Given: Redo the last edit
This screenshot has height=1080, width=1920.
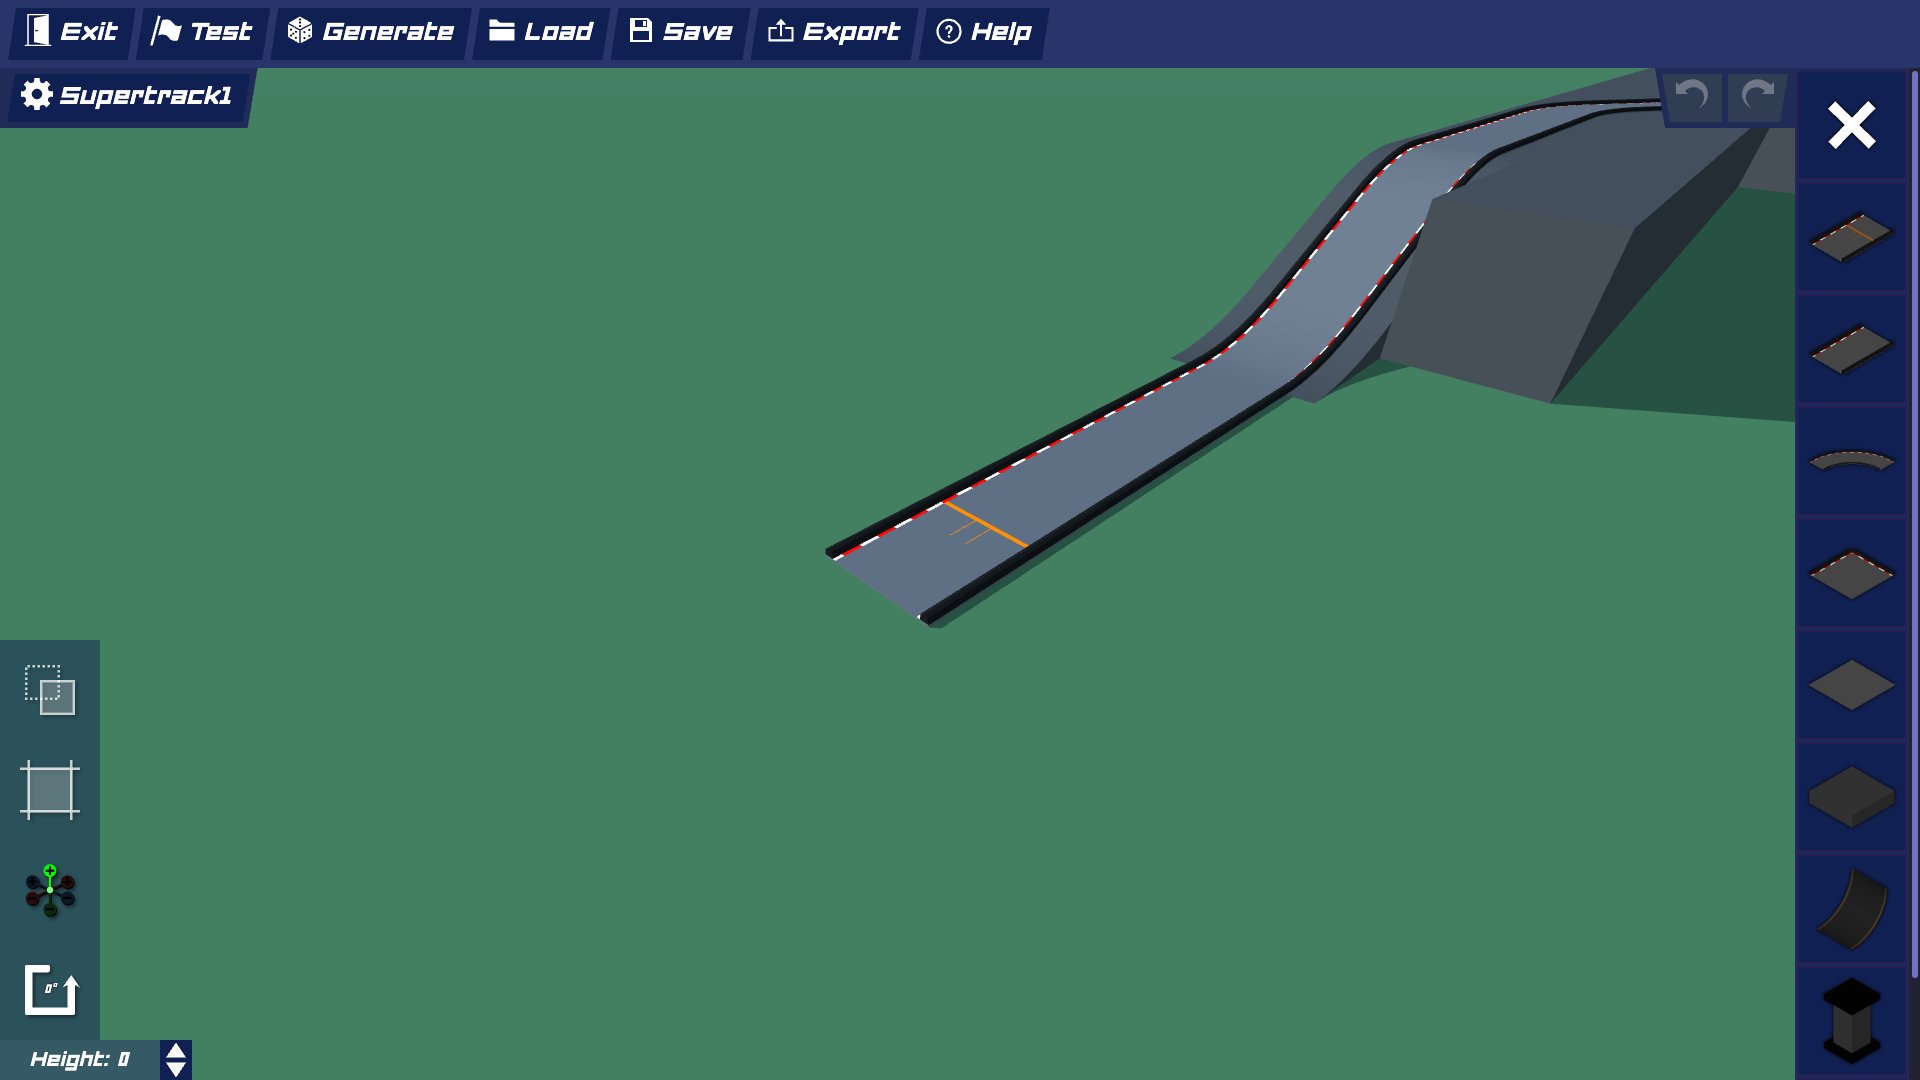Looking at the screenshot, I should click(x=1755, y=96).
